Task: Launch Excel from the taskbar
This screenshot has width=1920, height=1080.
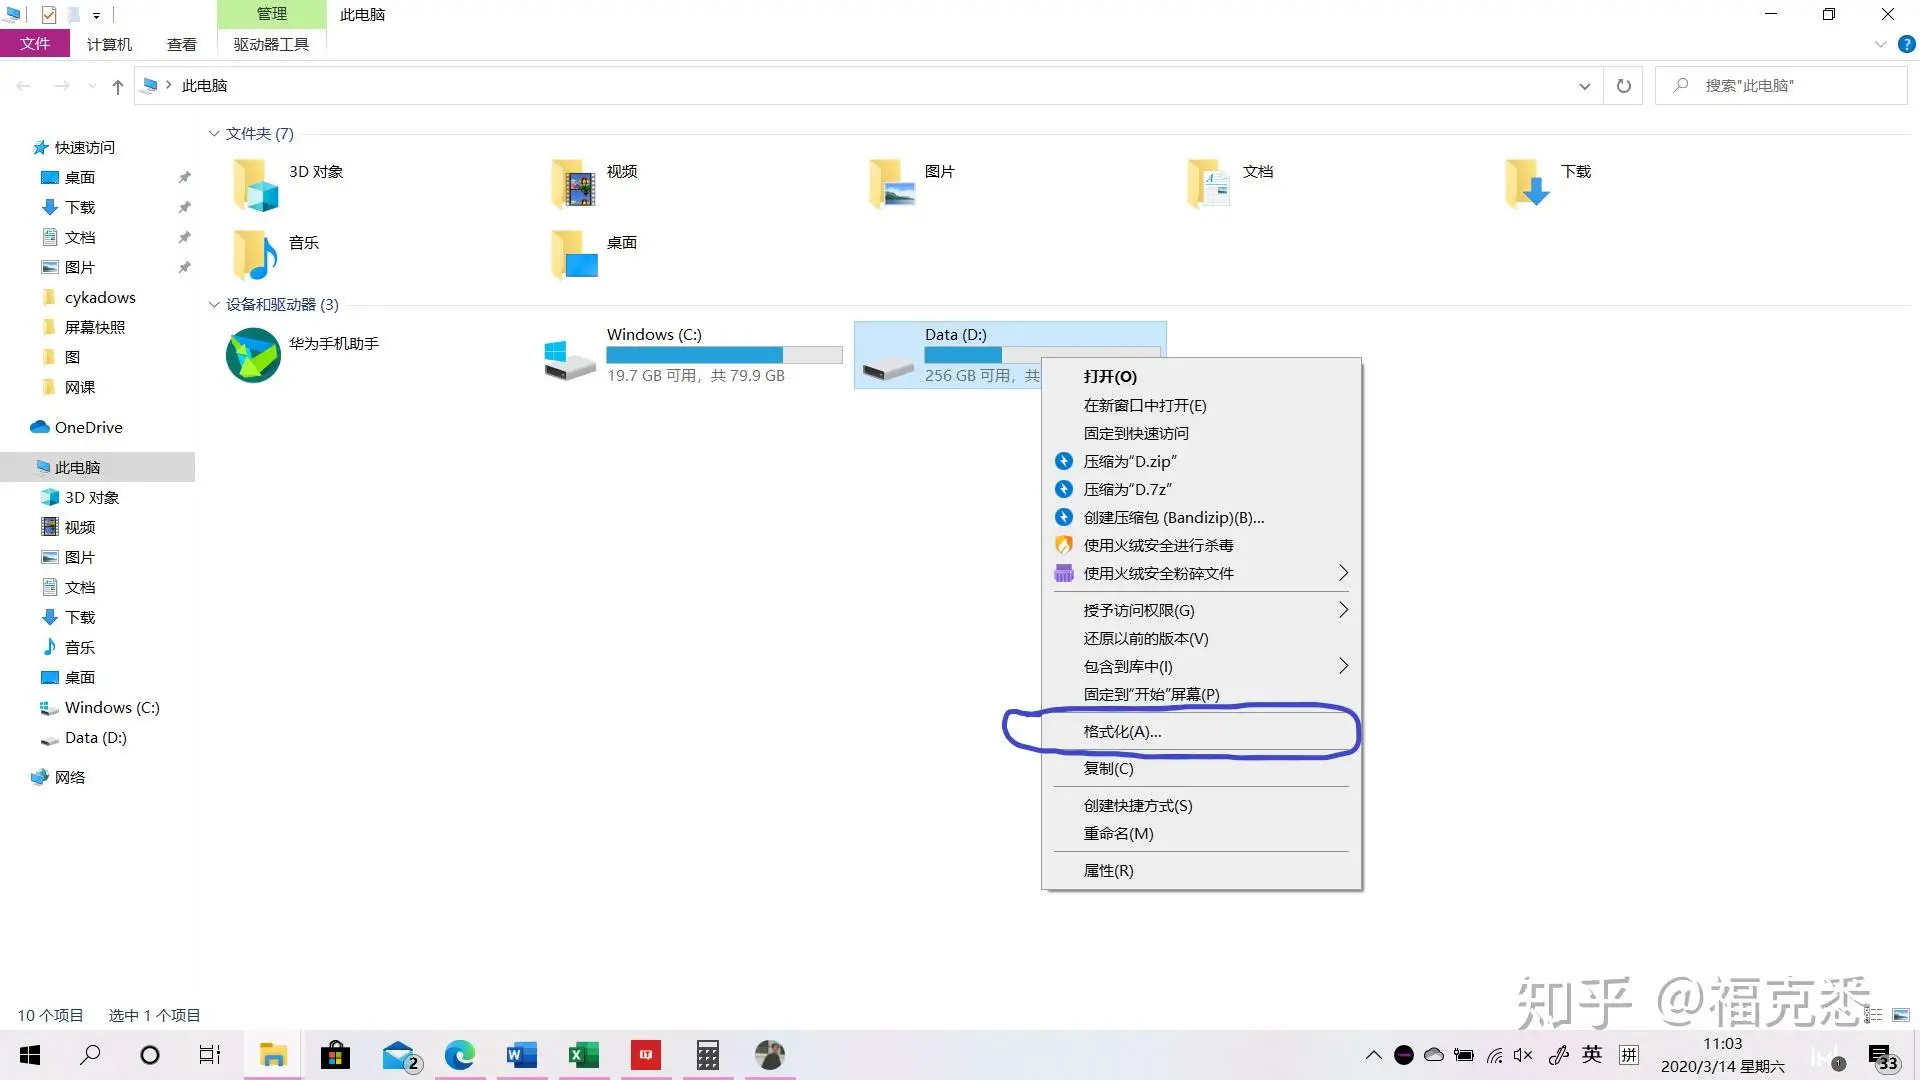Action: (583, 1055)
